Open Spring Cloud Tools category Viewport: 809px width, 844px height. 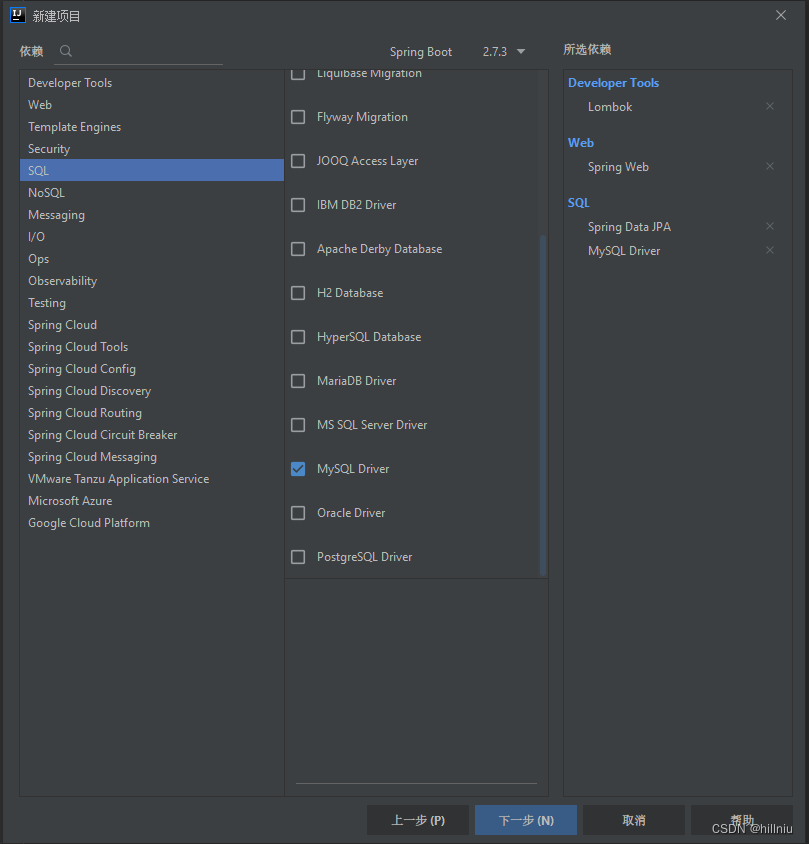click(x=152, y=347)
